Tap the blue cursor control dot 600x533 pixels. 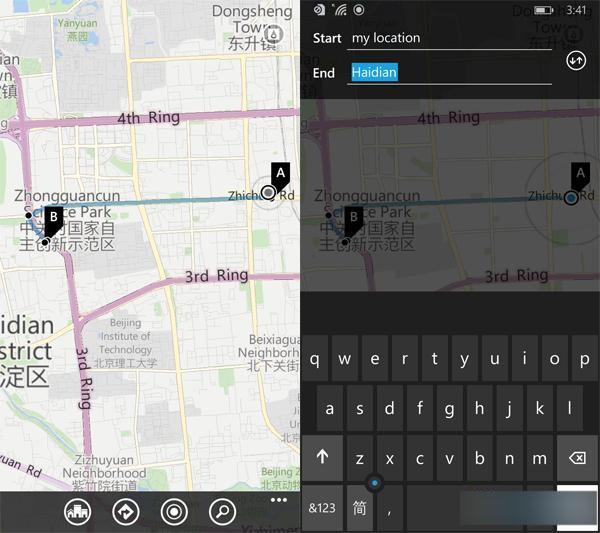(375, 483)
